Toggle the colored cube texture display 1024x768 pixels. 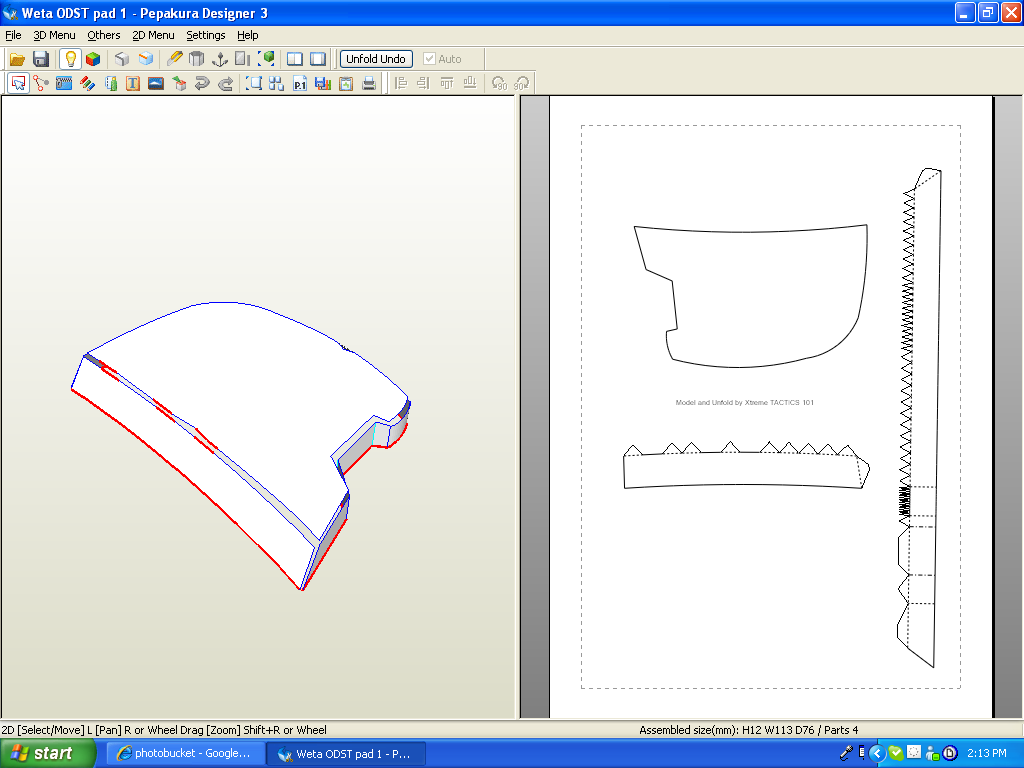[x=93, y=59]
